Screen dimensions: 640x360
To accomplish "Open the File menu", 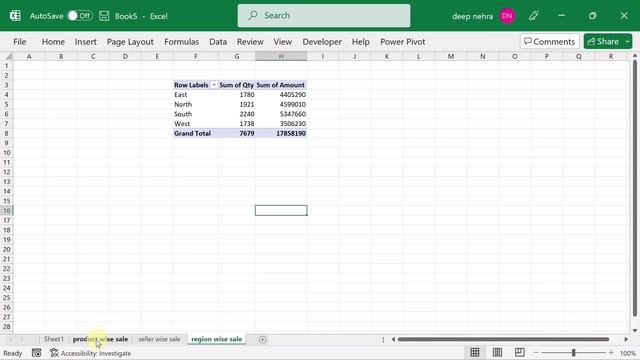I will (x=20, y=42).
